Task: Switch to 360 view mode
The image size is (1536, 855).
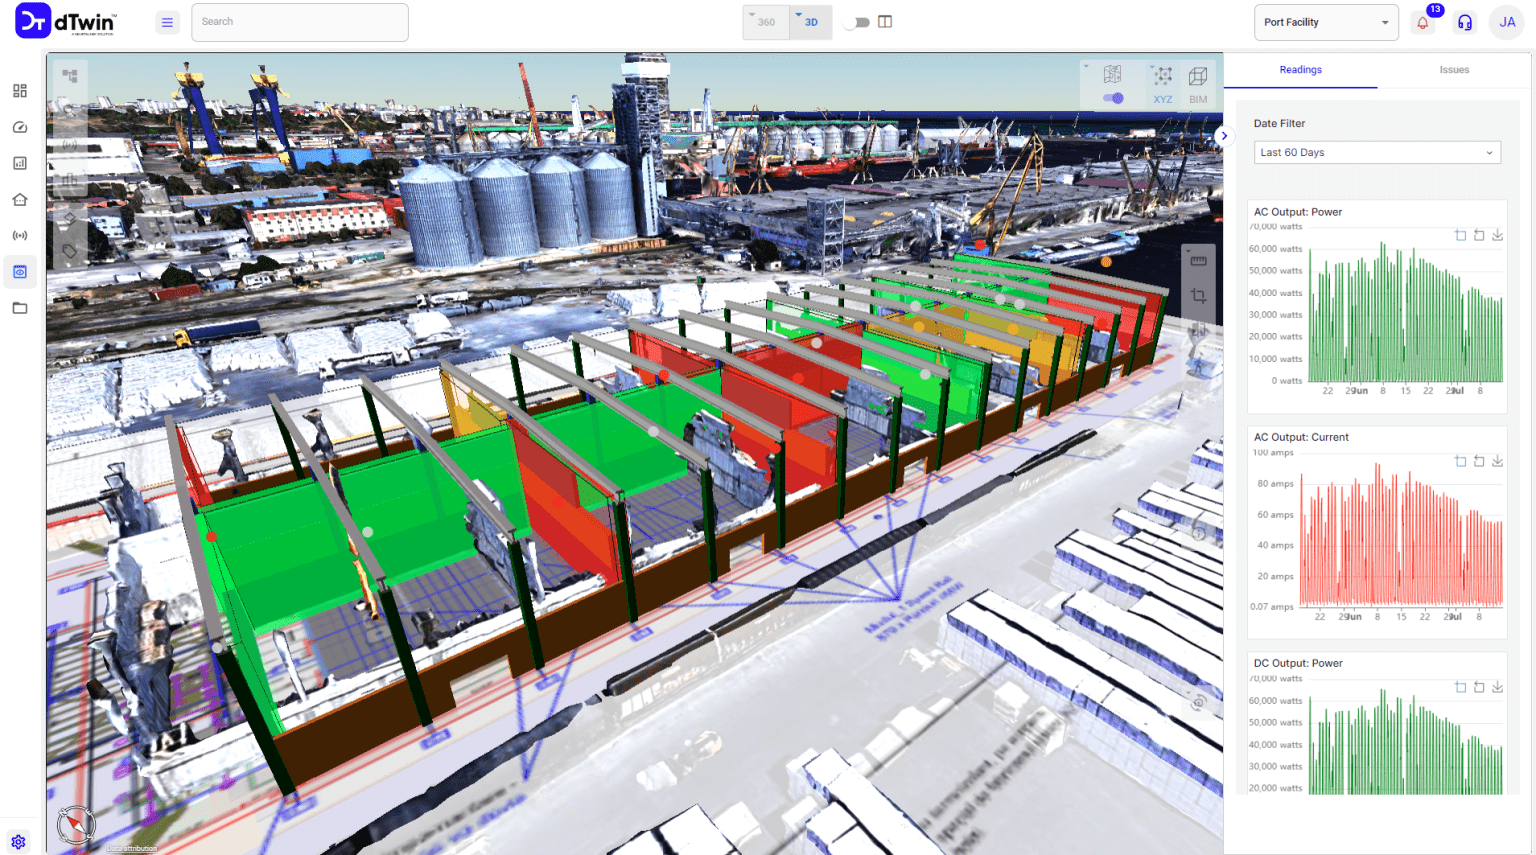Action: [765, 22]
